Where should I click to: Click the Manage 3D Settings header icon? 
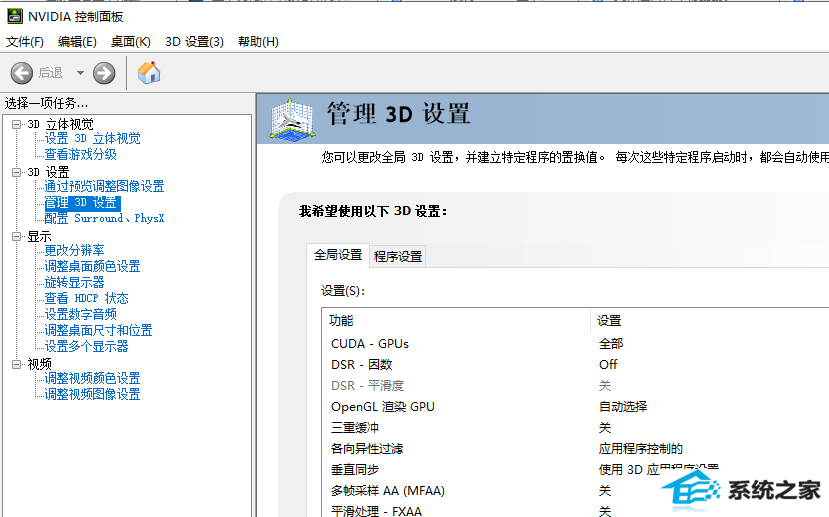point(291,119)
